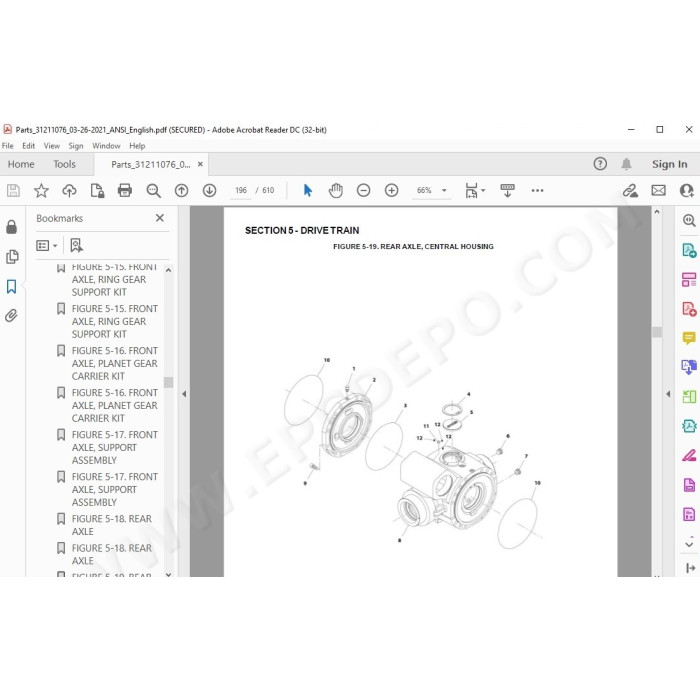The image size is (700, 700).
Task: Open Create PDF tool in right pane
Action: [689, 309]
